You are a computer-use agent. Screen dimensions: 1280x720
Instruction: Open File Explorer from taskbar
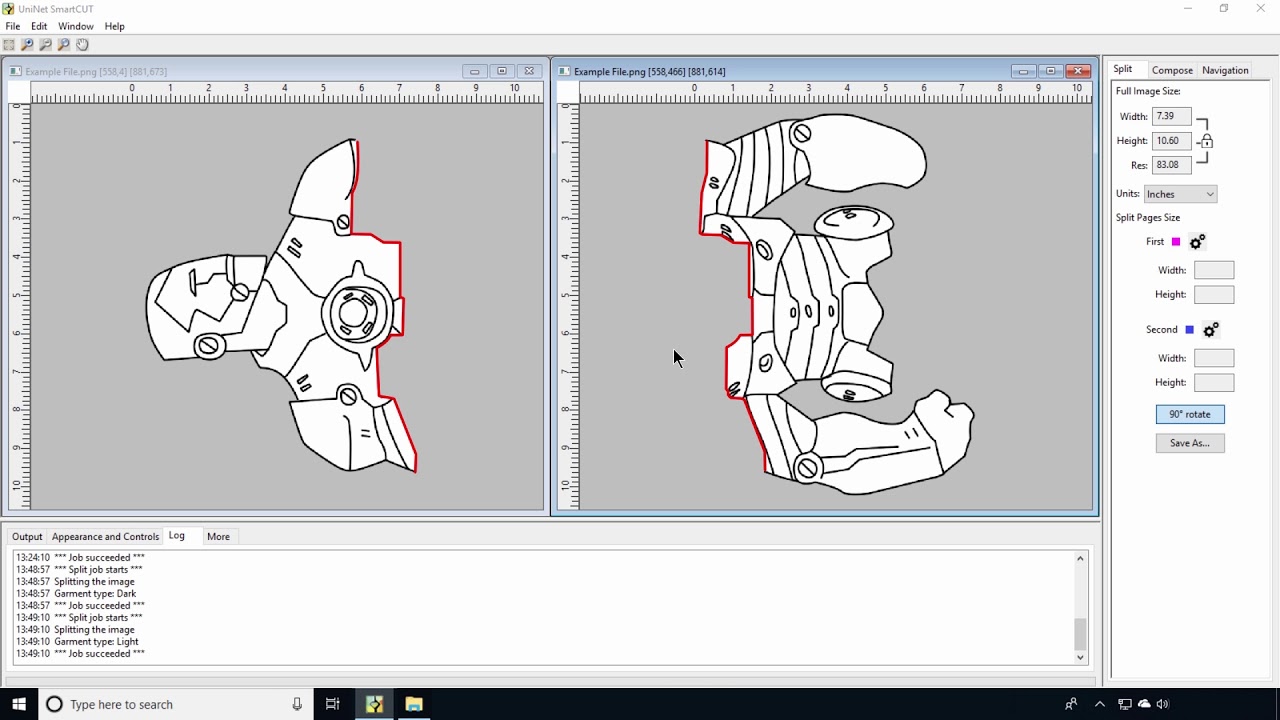pos(414,704)
